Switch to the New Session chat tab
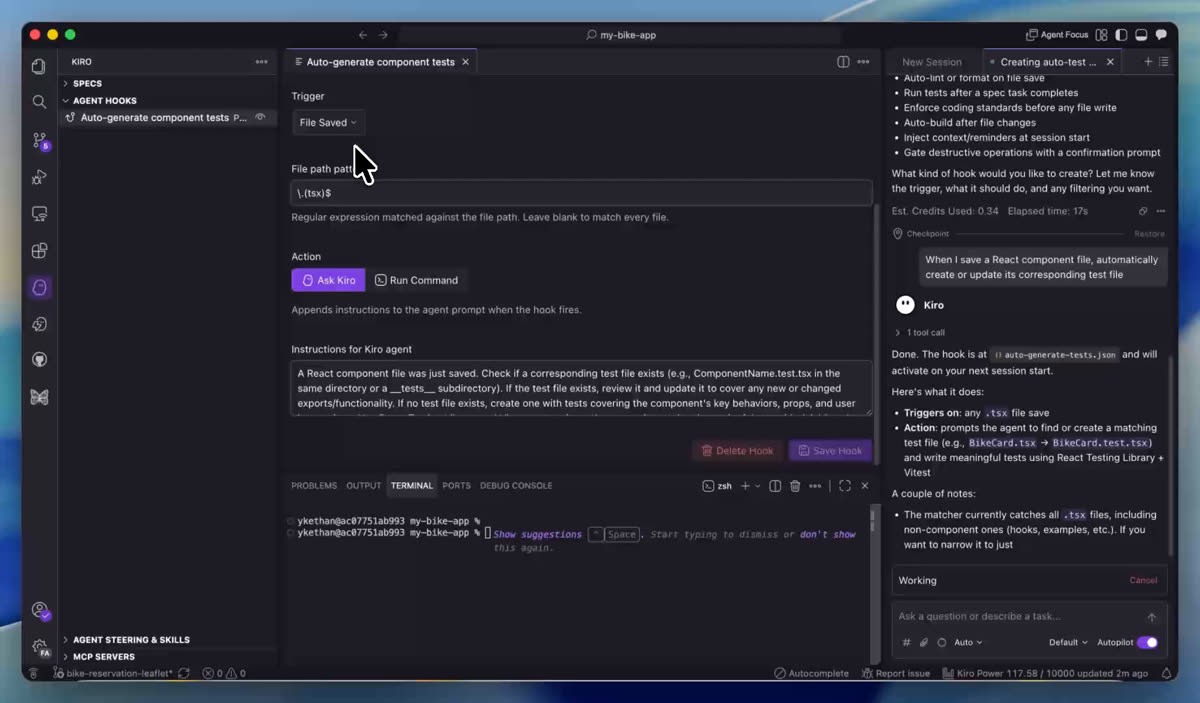Viewport: 1200px width, 703px height. (x=932, y=62)
